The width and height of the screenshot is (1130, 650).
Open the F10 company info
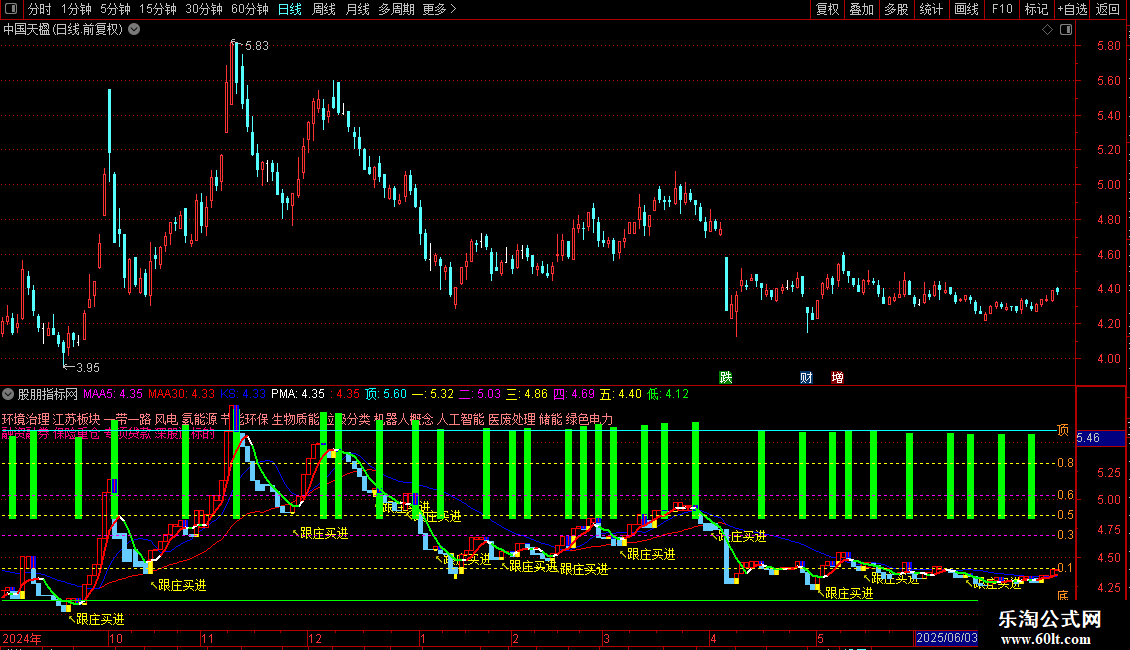tap(1002, 9)
